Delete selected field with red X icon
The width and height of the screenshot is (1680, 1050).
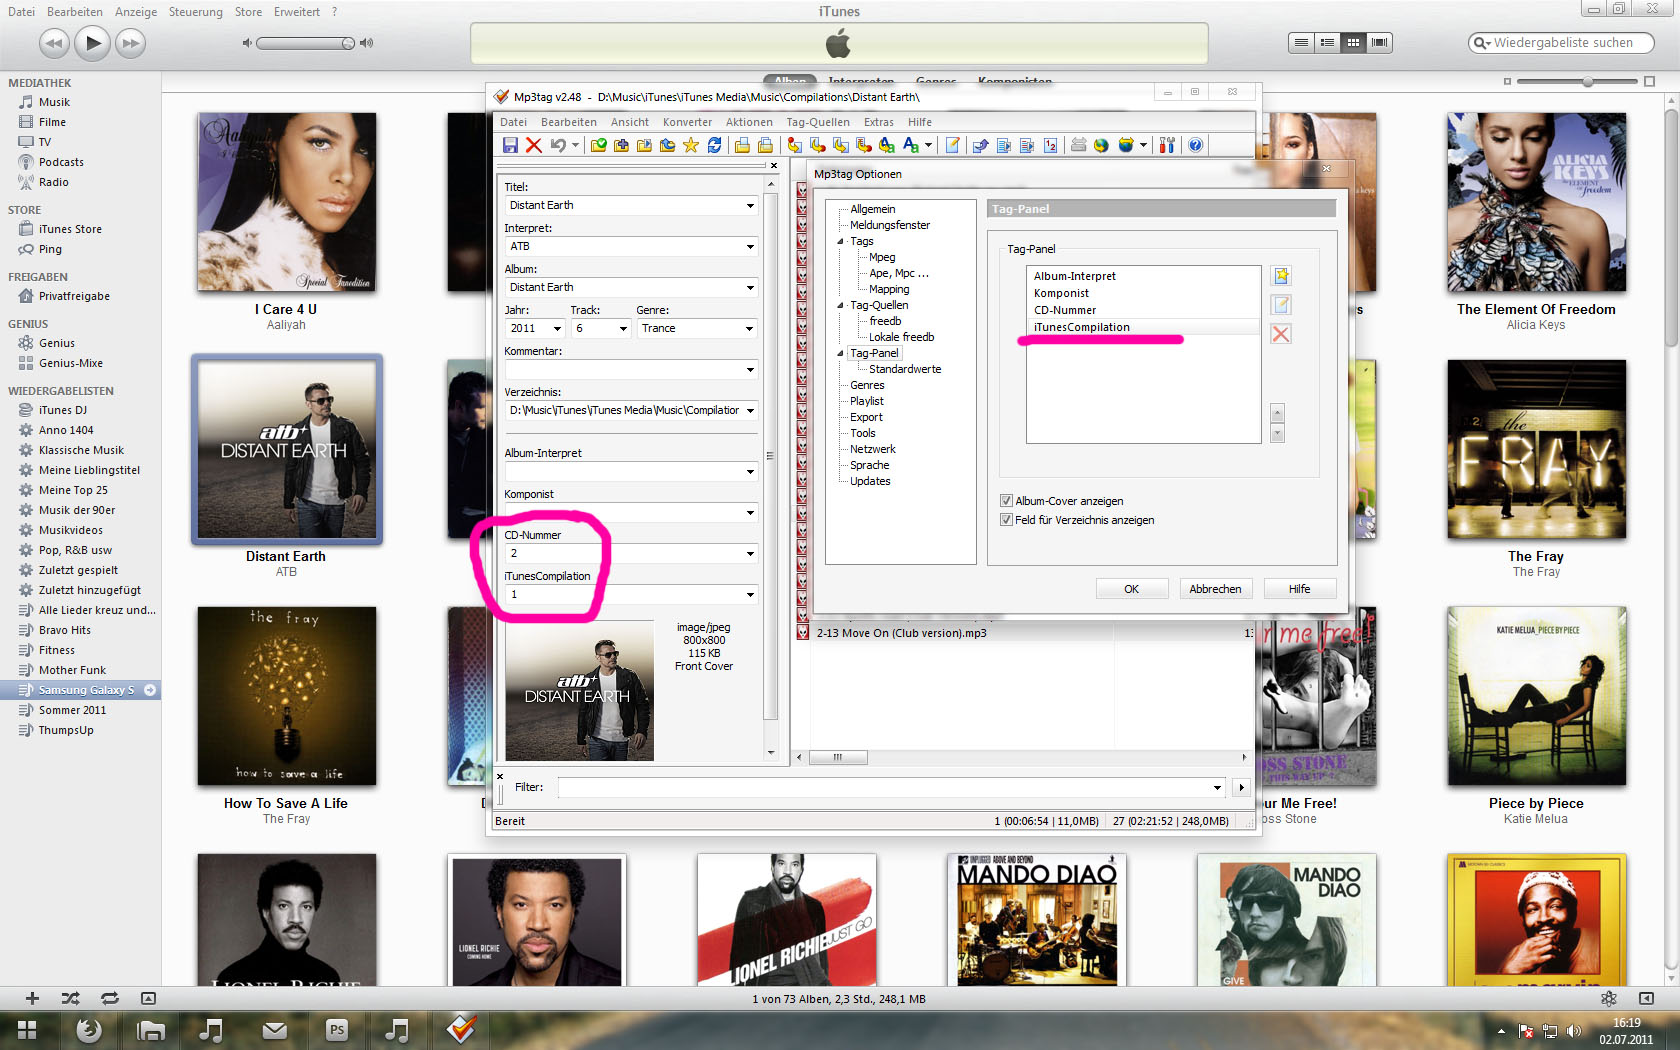coord(1281,334)
